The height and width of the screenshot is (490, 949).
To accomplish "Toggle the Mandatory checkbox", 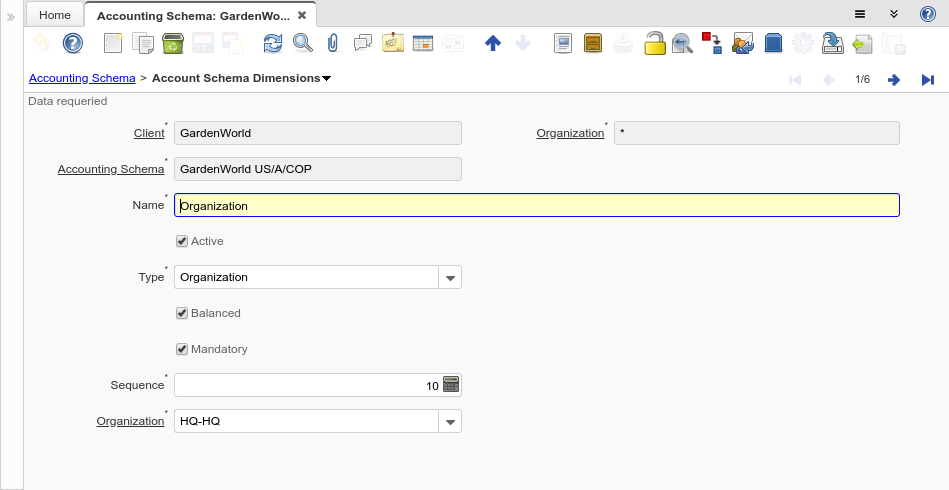I will click(182, 349).
